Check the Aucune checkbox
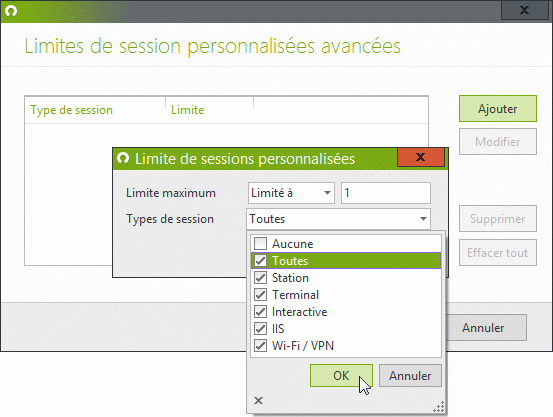The image size is (553, 417). pyautogui.click(x=261, y=243)
